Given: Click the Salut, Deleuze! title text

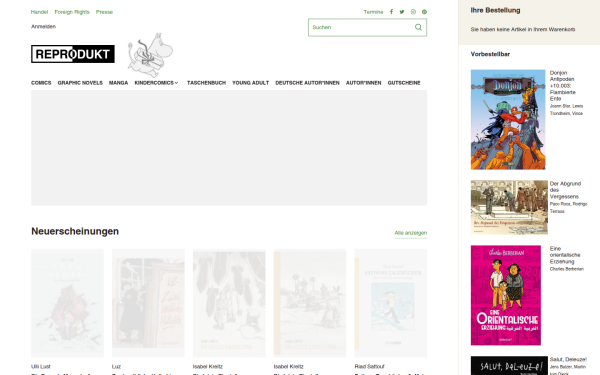Looking at the screenshot, I should point(568,359).
